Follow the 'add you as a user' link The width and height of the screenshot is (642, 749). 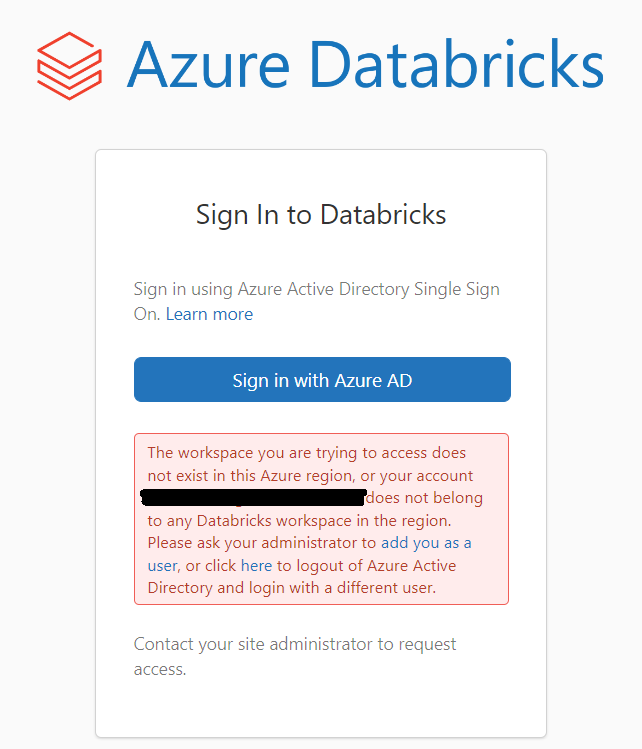426,543
